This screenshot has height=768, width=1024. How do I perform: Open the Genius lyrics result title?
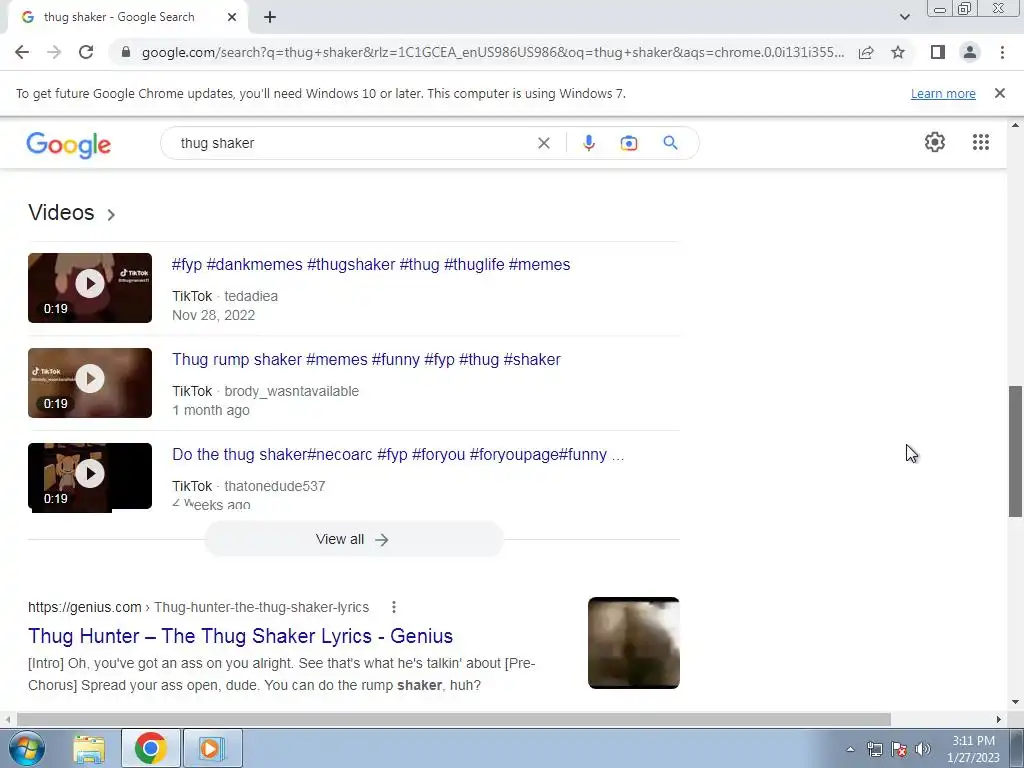pos(240,636)
